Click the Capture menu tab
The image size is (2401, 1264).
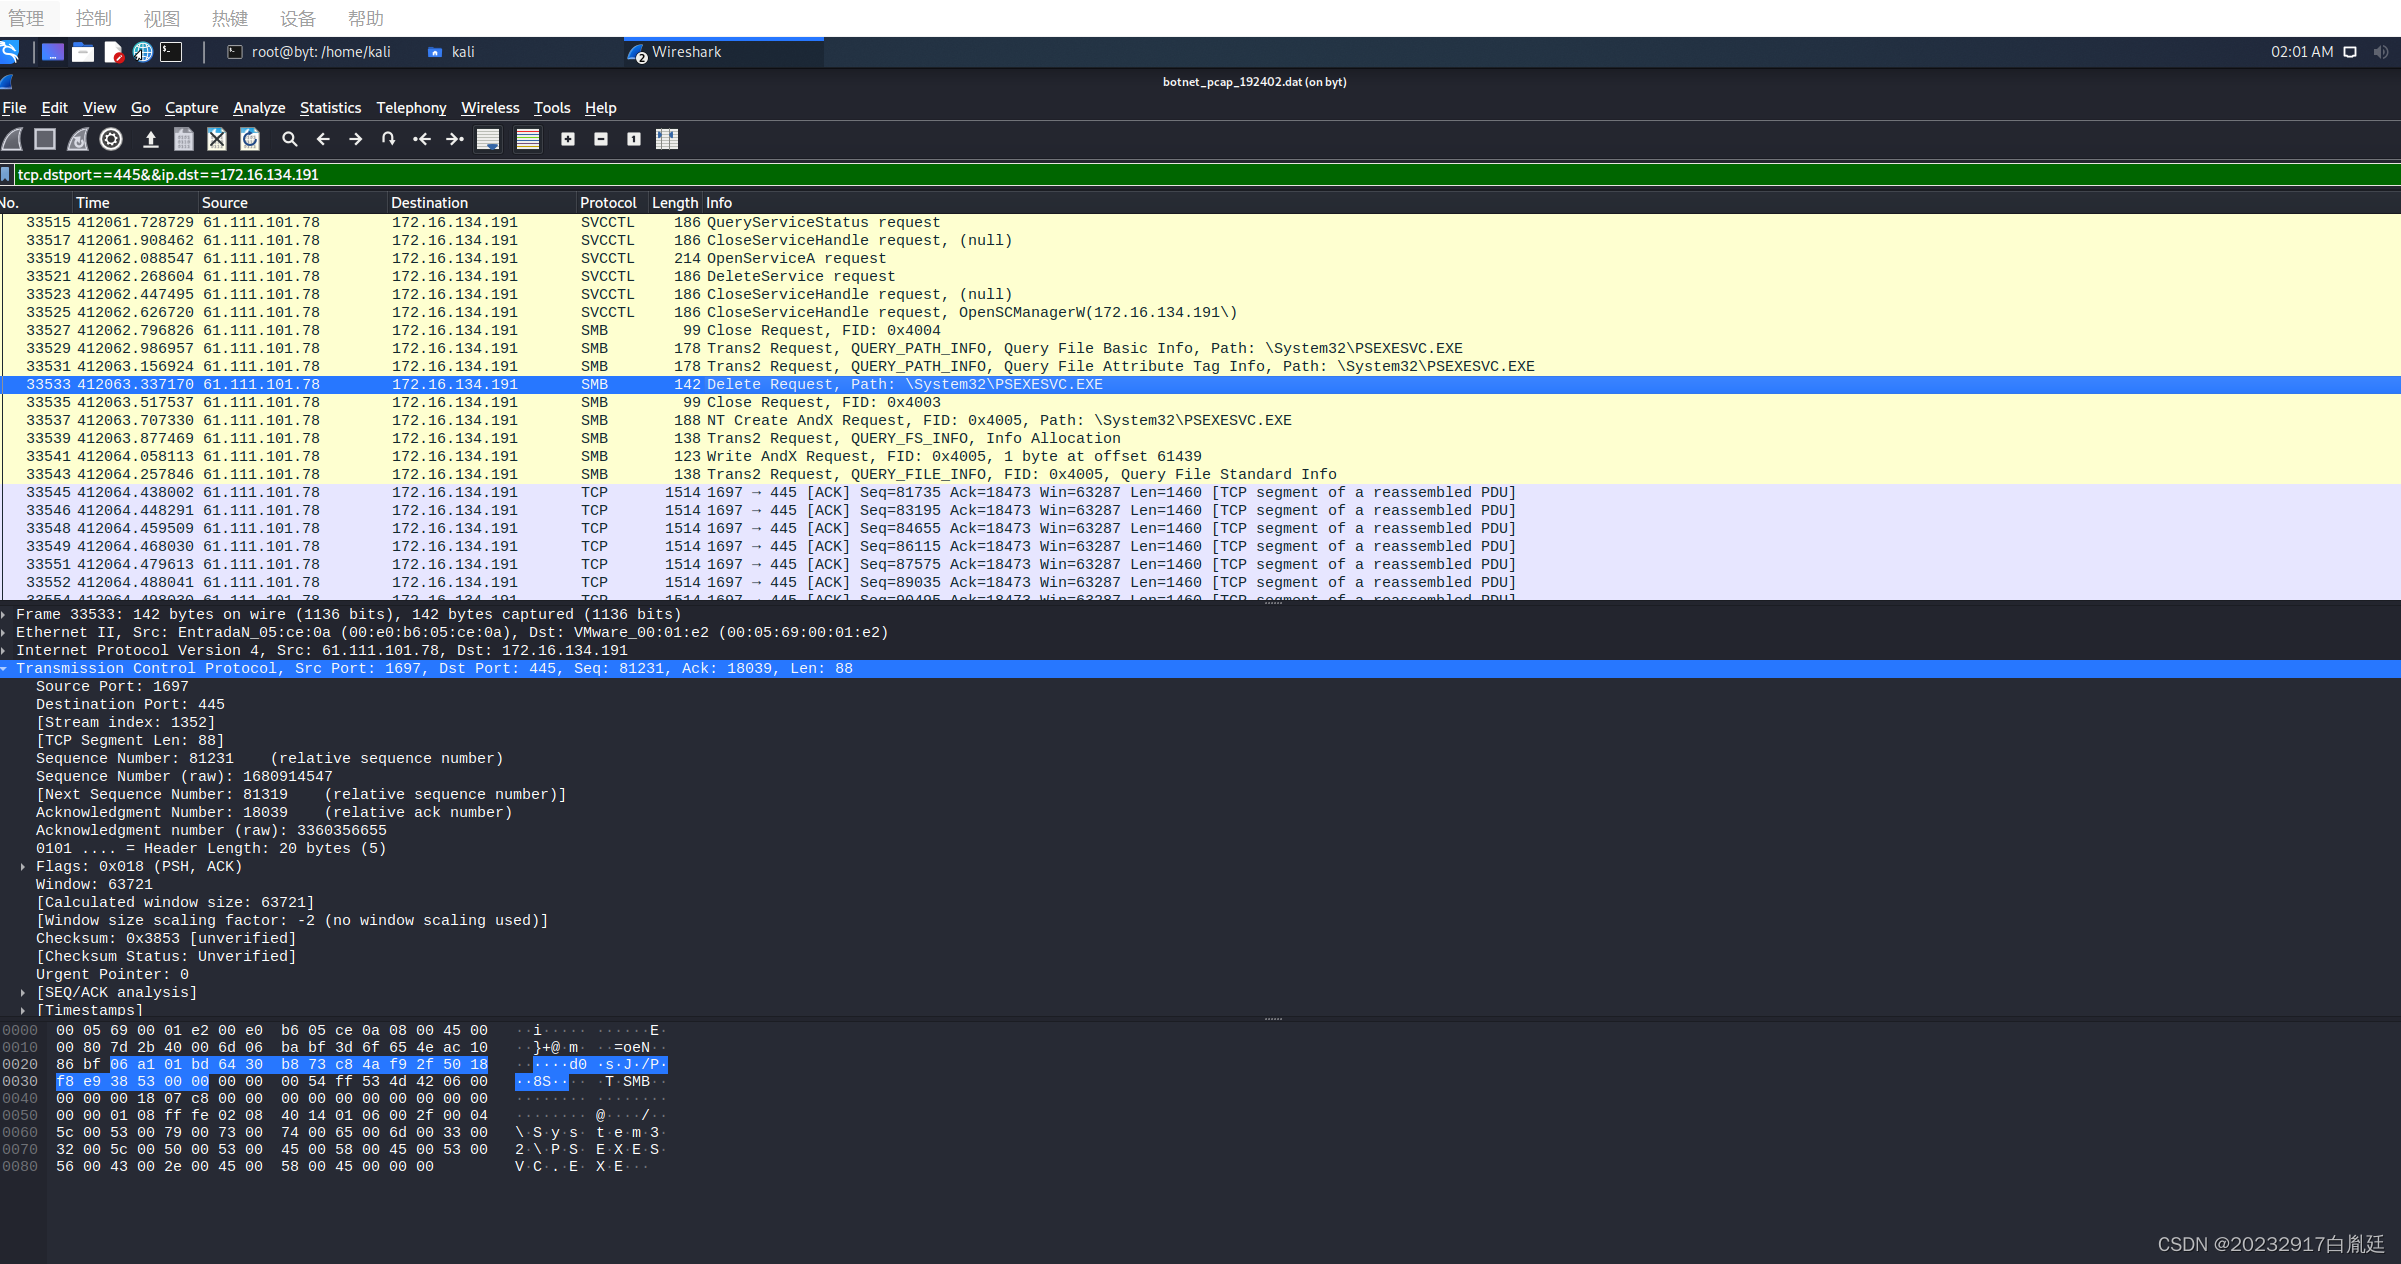[x=189, y=106]
